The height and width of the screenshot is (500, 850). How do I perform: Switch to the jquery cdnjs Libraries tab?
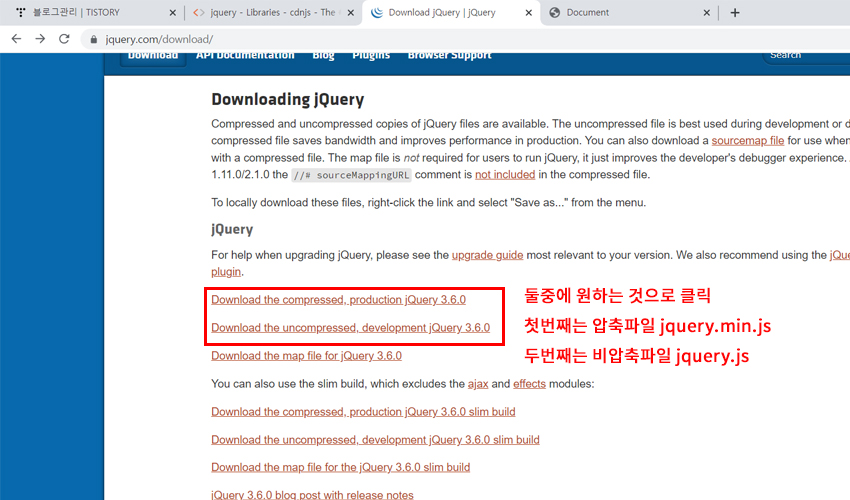271,12
